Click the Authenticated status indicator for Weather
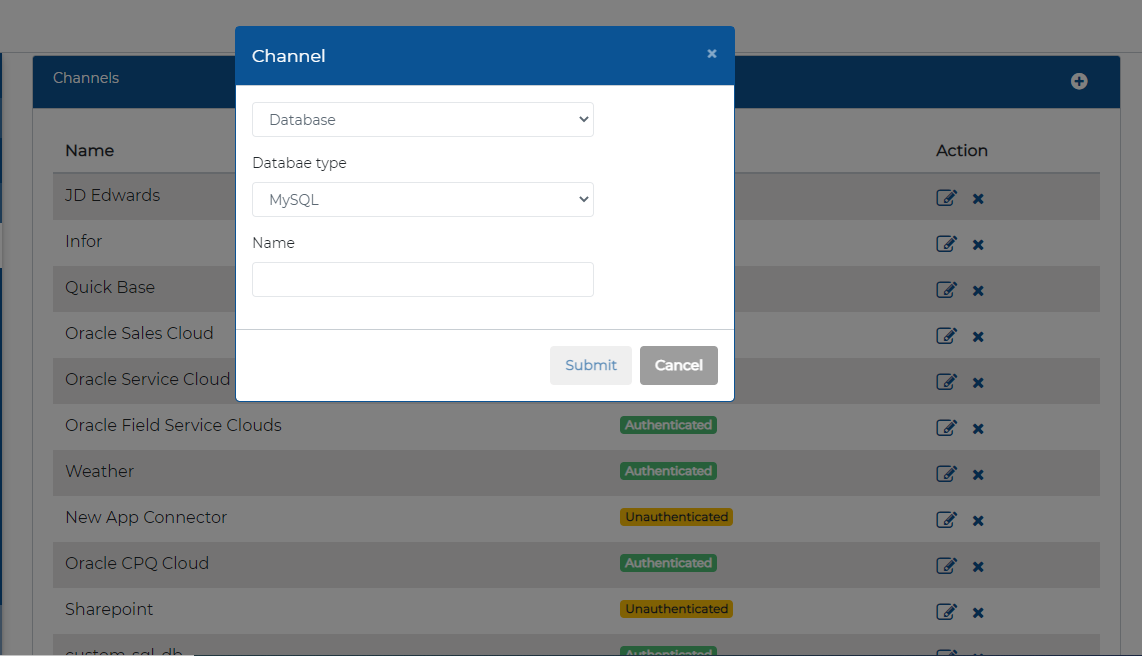This screenshot has height=656, width=1142. pos(668,471)
